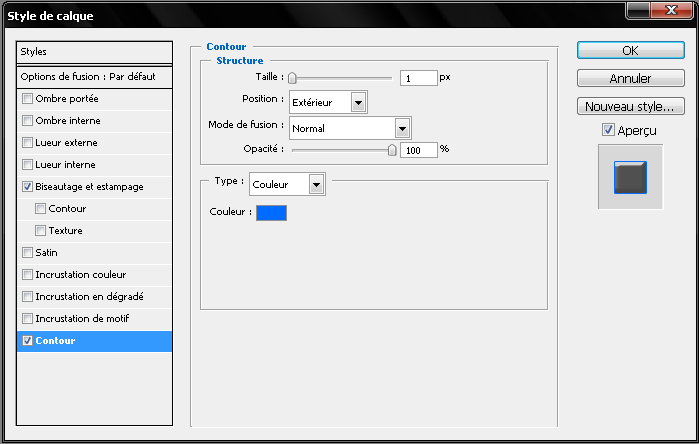
Task: Enable Incrustation couleur checkbox
Action: (x=27, y=275)
